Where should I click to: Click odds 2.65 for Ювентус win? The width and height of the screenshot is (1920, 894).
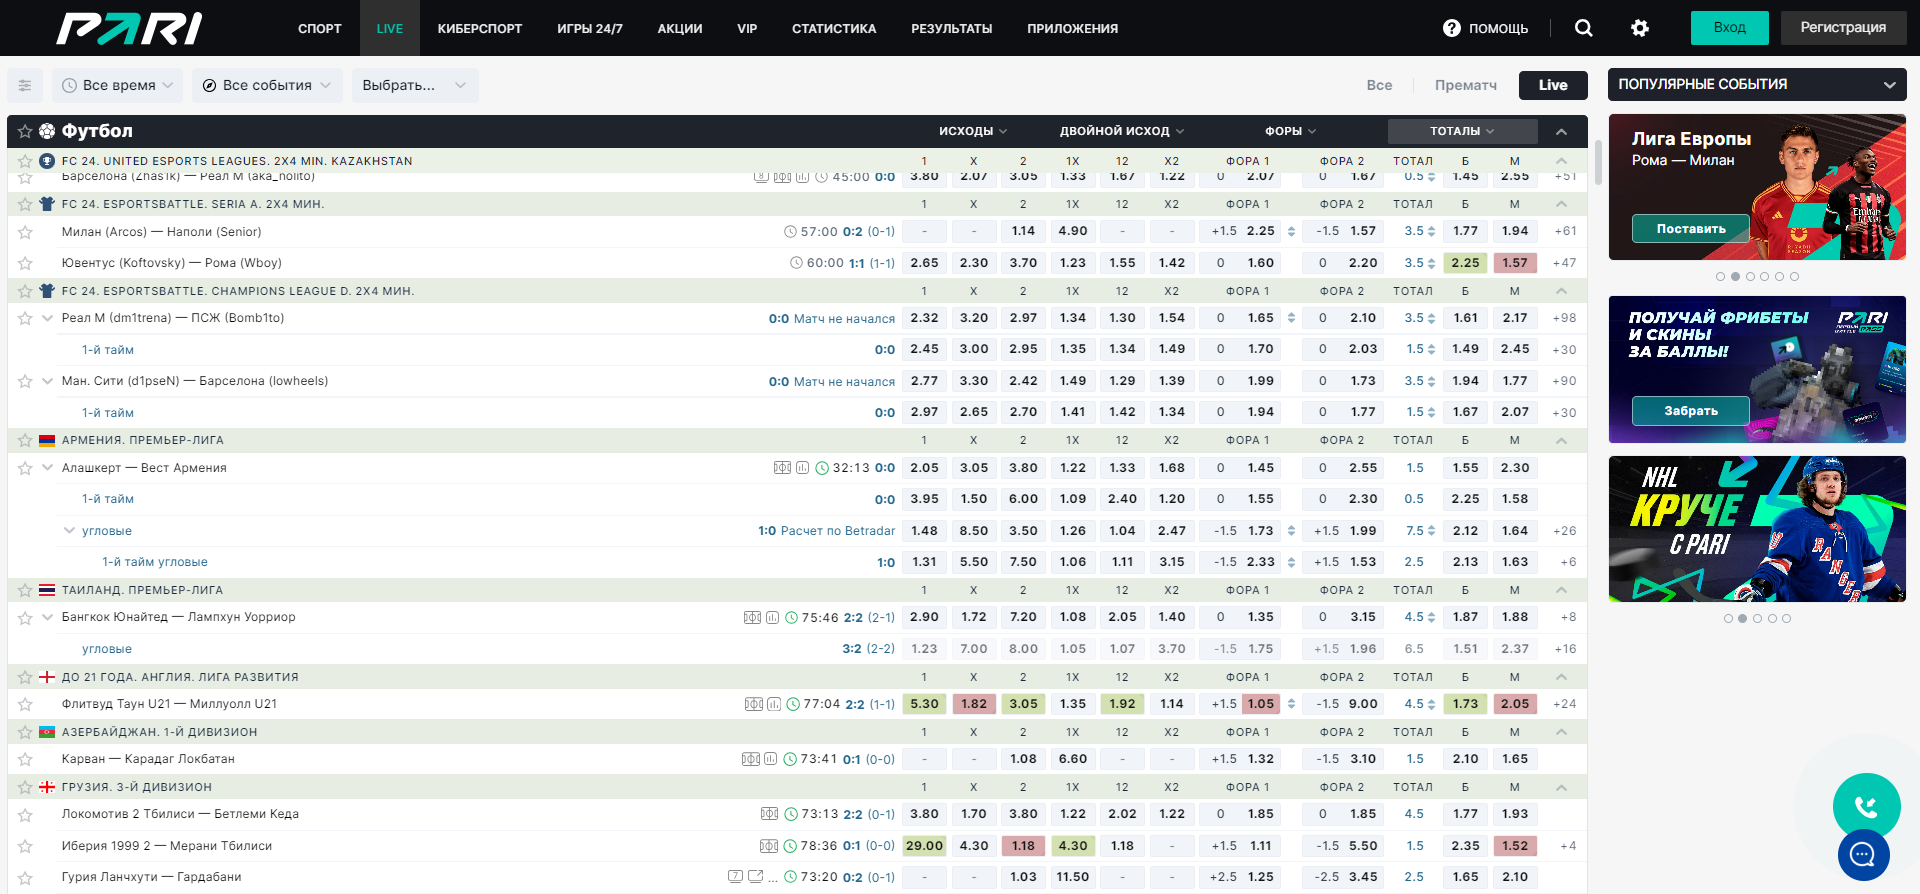pyautogui.click(x=924, y=263)
